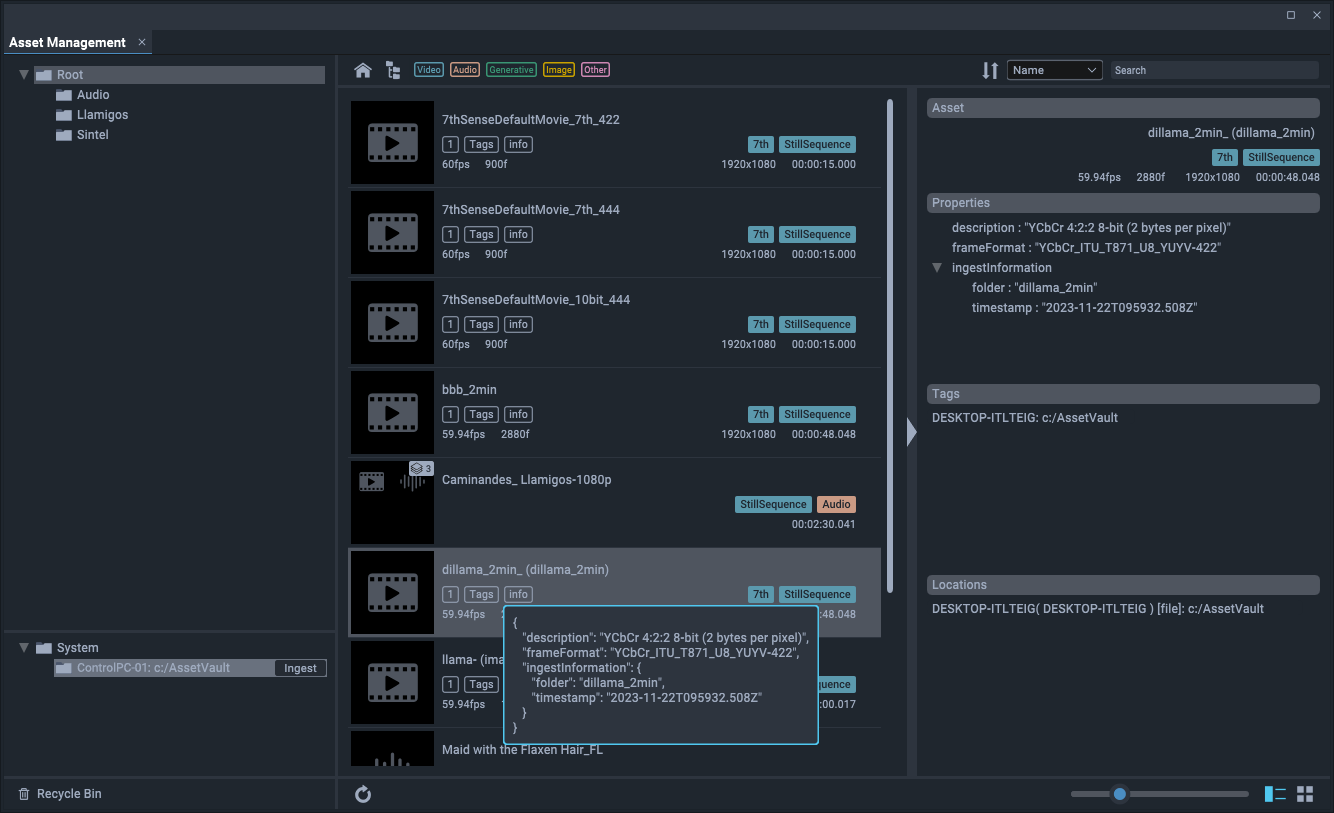The height and width of the screenshot is (813, 1334).
Task: Click info button on dillama_2min_ row
Action: tap(518, 594)
